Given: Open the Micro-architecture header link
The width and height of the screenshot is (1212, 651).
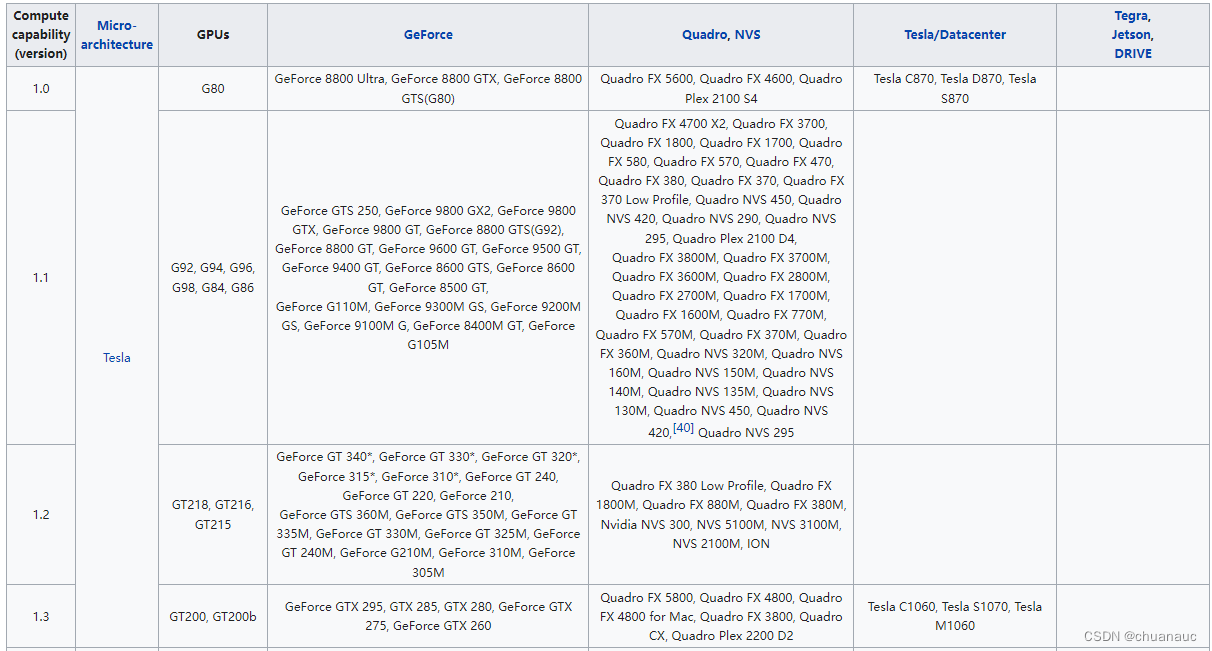Looking at the screenshot, I should tap(117, 35).
